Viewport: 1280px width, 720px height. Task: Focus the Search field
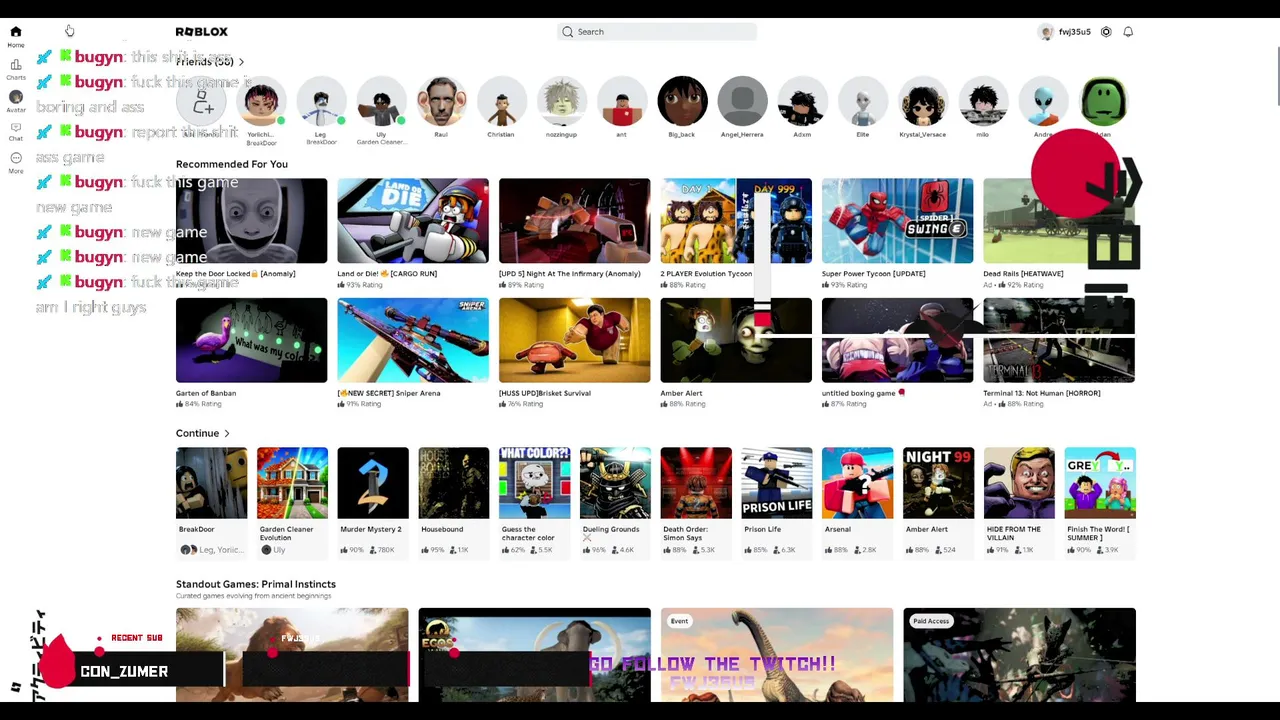(657, 32)
